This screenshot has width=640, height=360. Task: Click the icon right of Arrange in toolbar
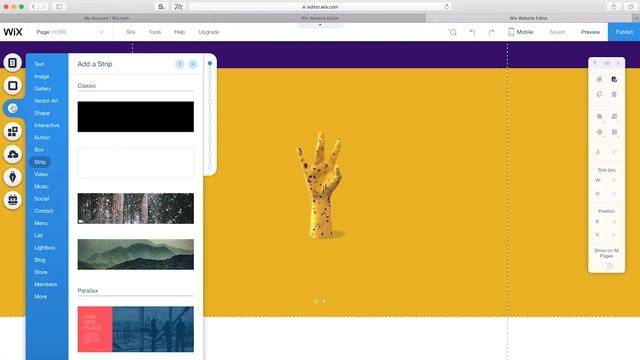click(614, 116)
